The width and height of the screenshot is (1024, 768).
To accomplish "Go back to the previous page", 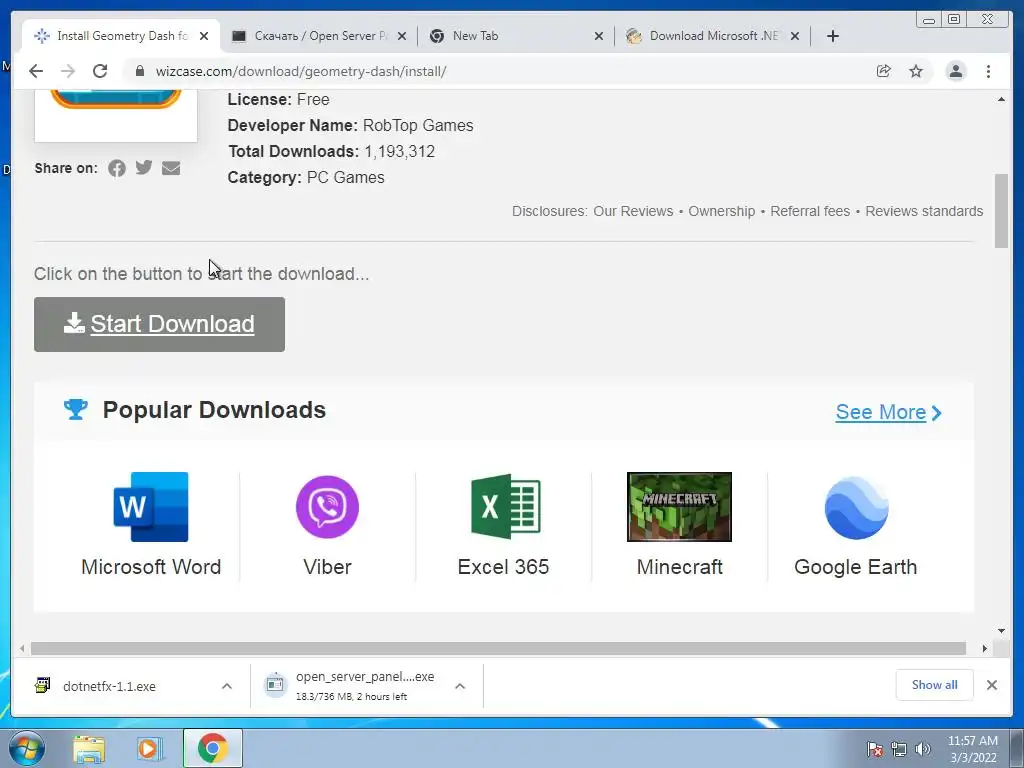I will click(36, 71).
